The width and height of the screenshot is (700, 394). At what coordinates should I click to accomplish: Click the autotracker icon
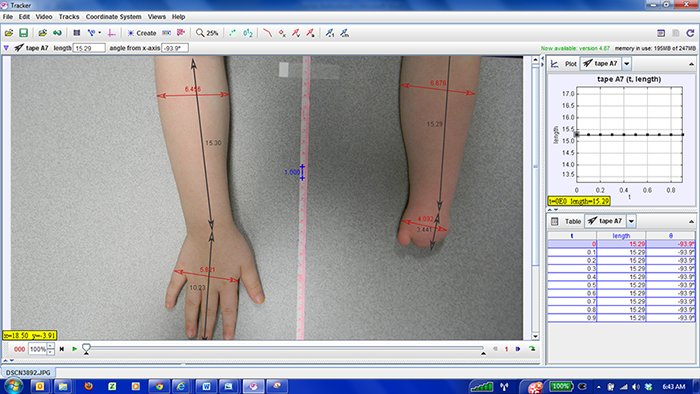click(x=181, y=33)
